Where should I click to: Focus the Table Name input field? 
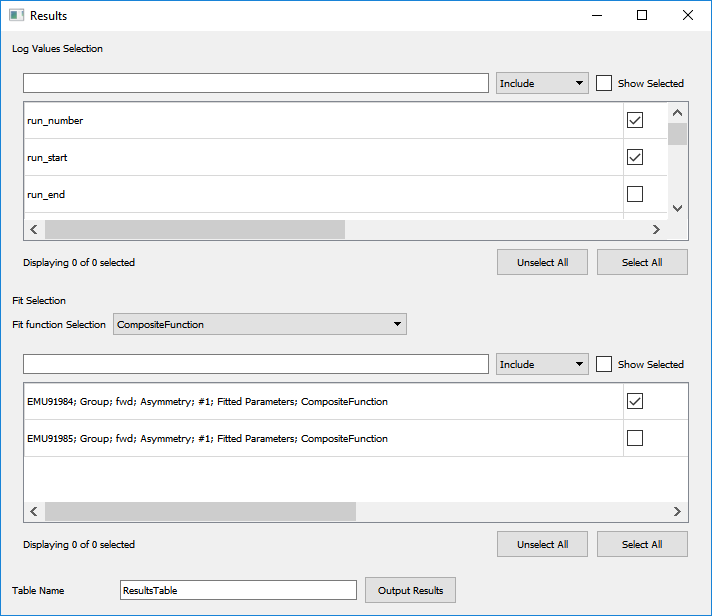point(238,590)
